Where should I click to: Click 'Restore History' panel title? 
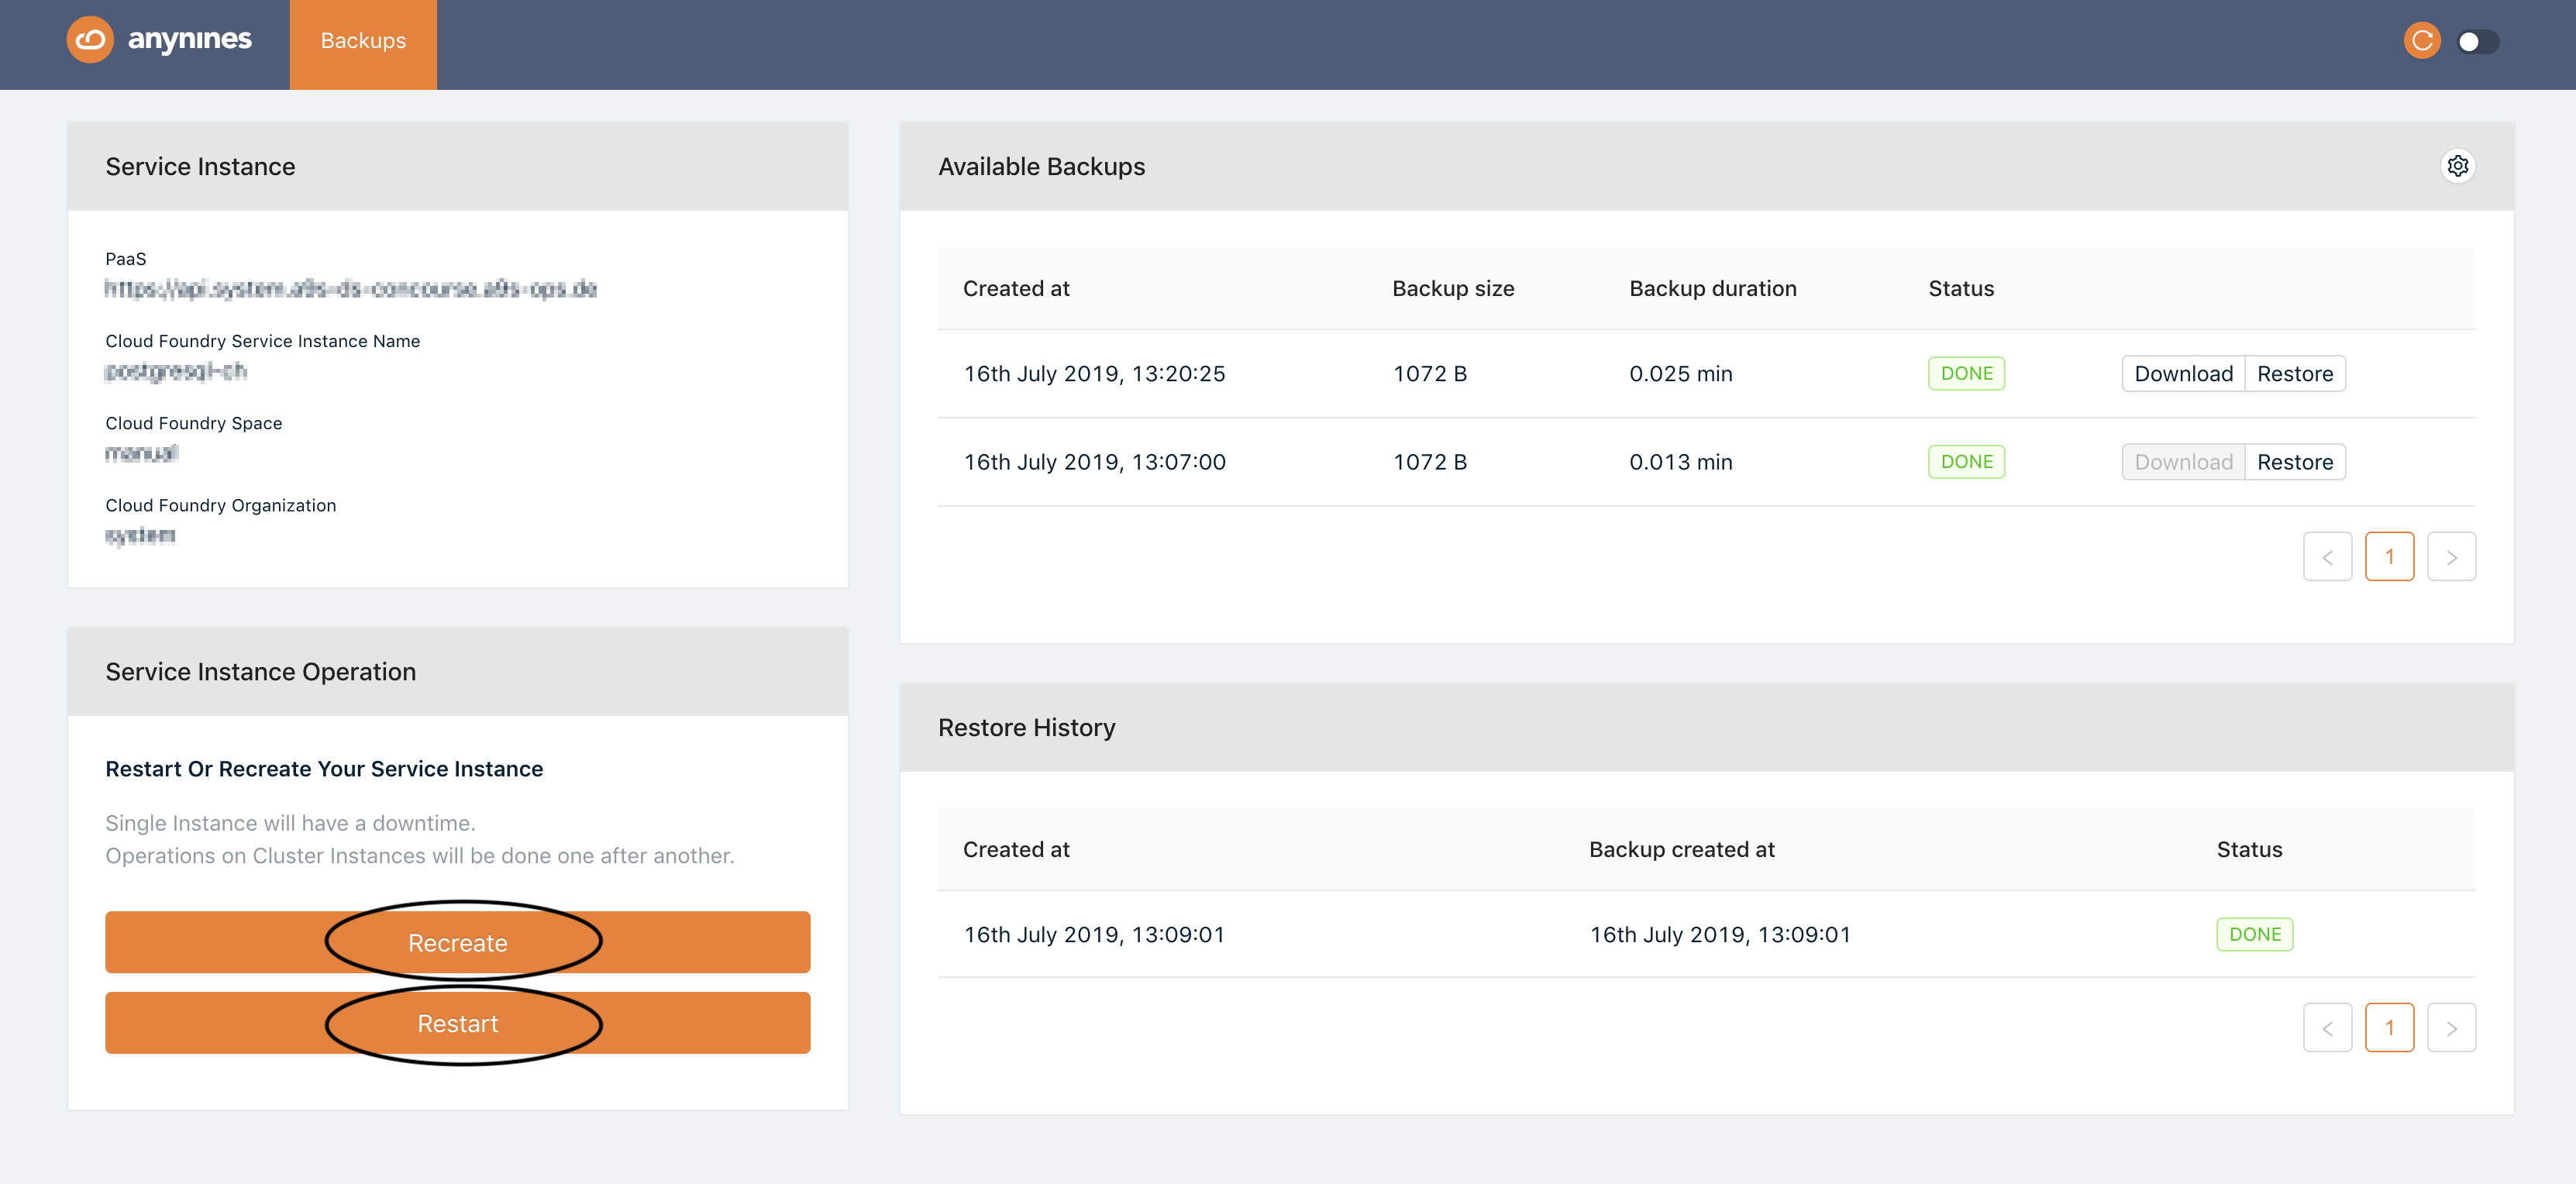1026,728
